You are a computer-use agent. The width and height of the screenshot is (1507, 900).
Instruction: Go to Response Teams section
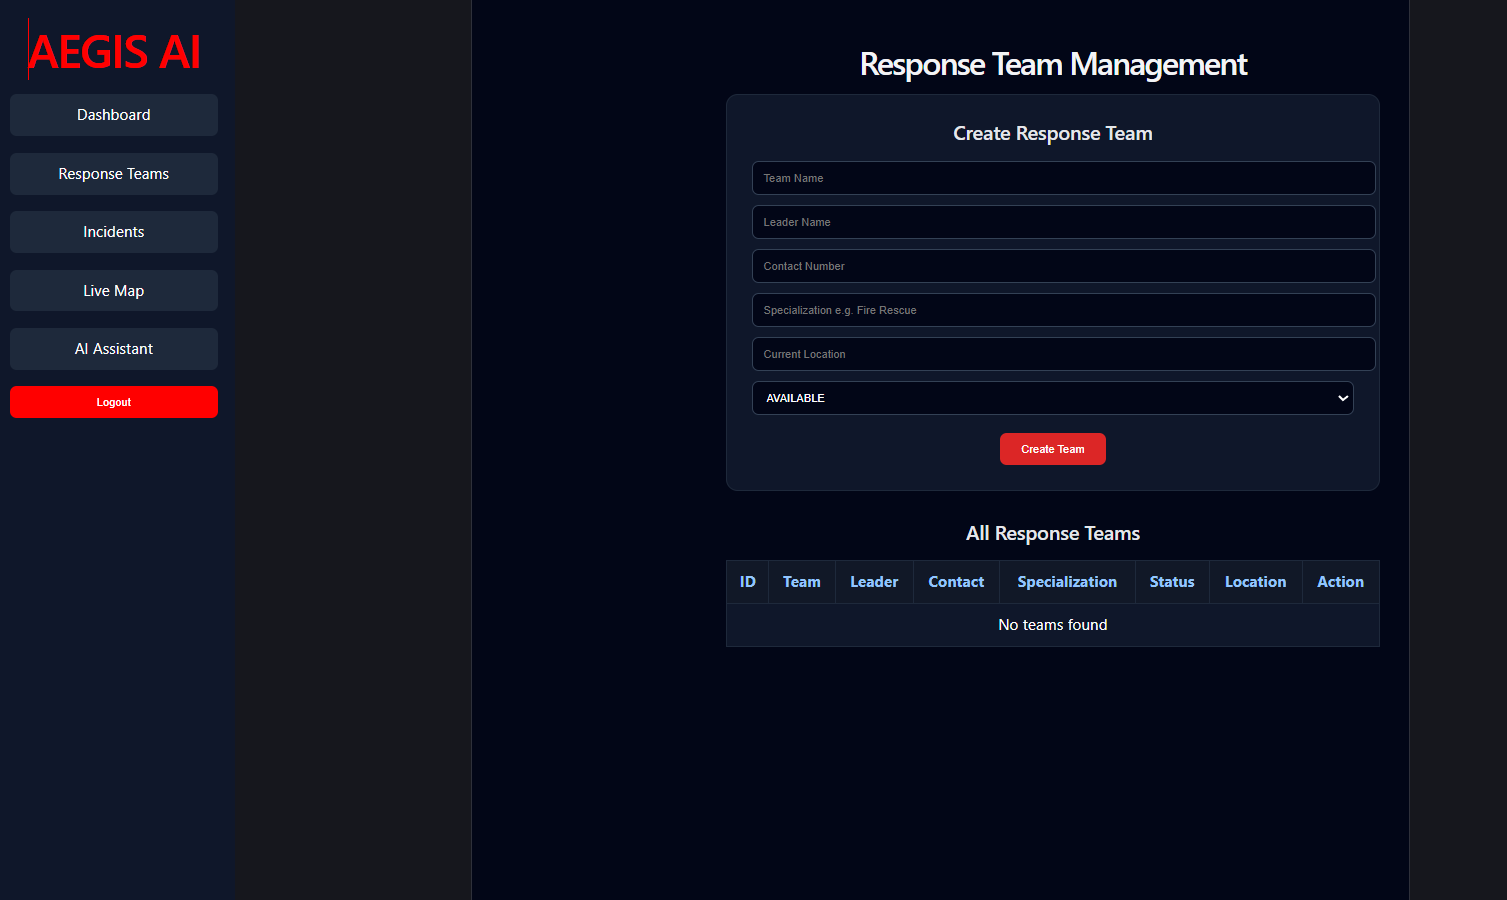click(114, 174)
